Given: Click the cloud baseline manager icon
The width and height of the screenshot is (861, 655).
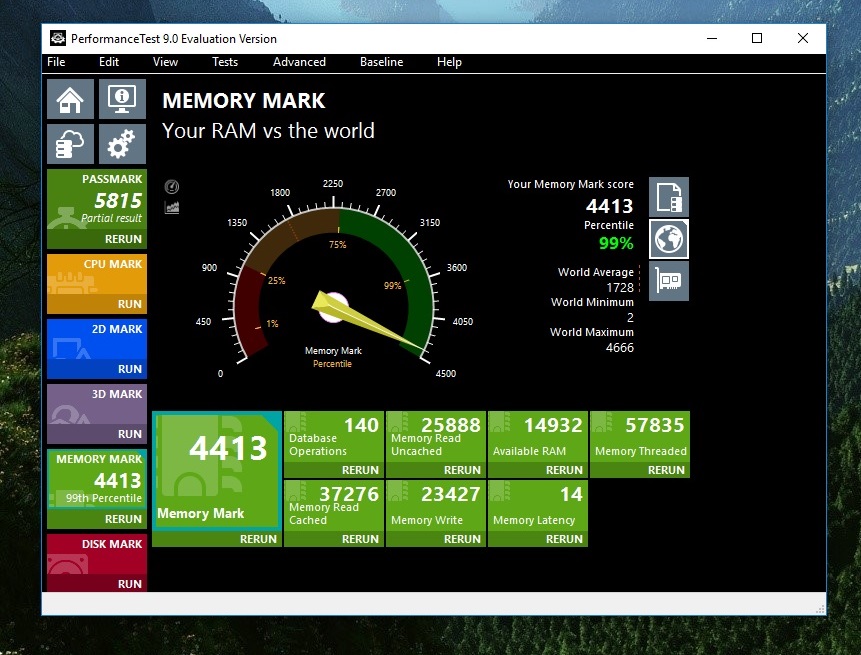Looking at the screenshot, I should click(x=70, y=144).
